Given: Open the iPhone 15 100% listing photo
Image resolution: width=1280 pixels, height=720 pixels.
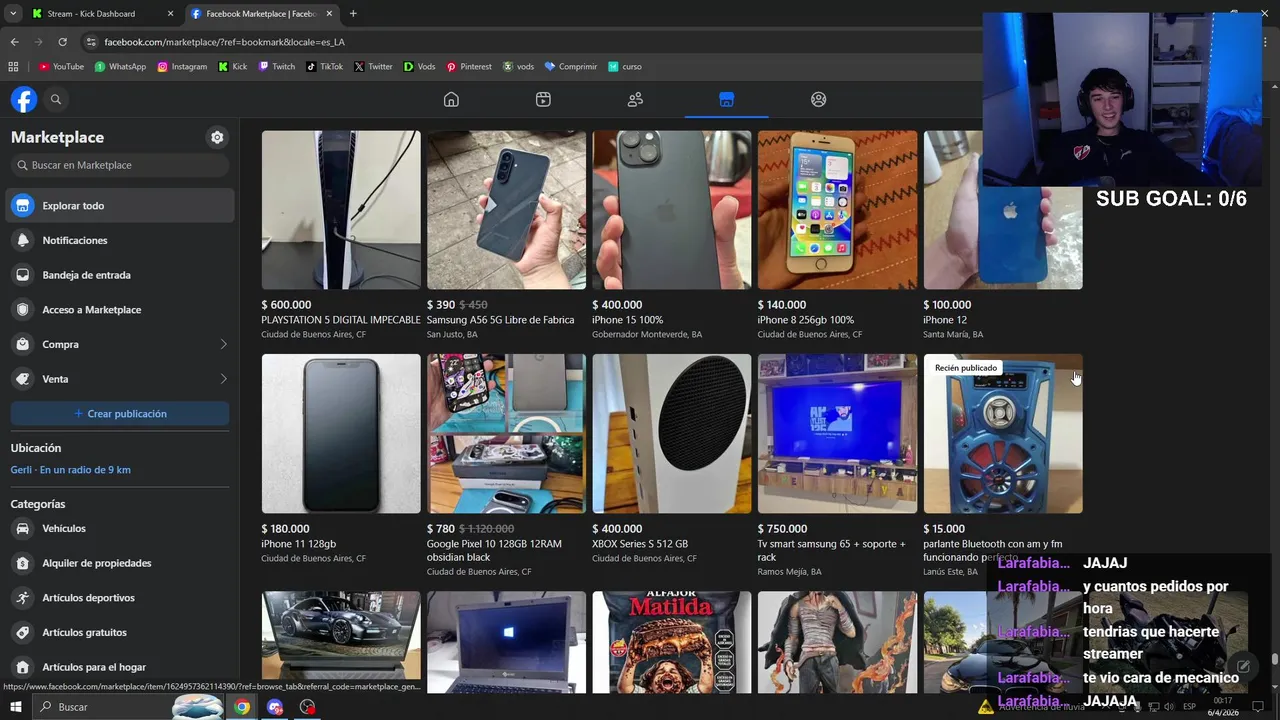Looking at the screenshot, I should [672, 210].
